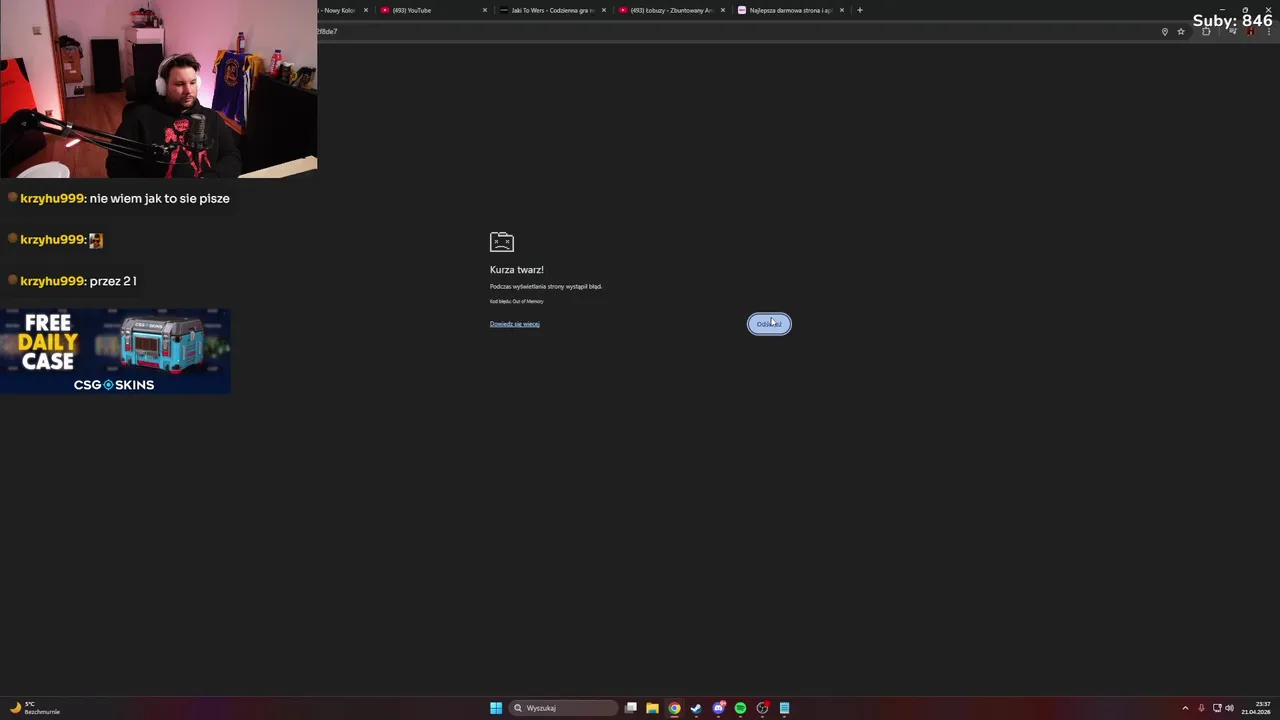Click the "Kurza twarz!" heading
Image resolution: width=1280 pixels, height=720 pixels.
517,270
